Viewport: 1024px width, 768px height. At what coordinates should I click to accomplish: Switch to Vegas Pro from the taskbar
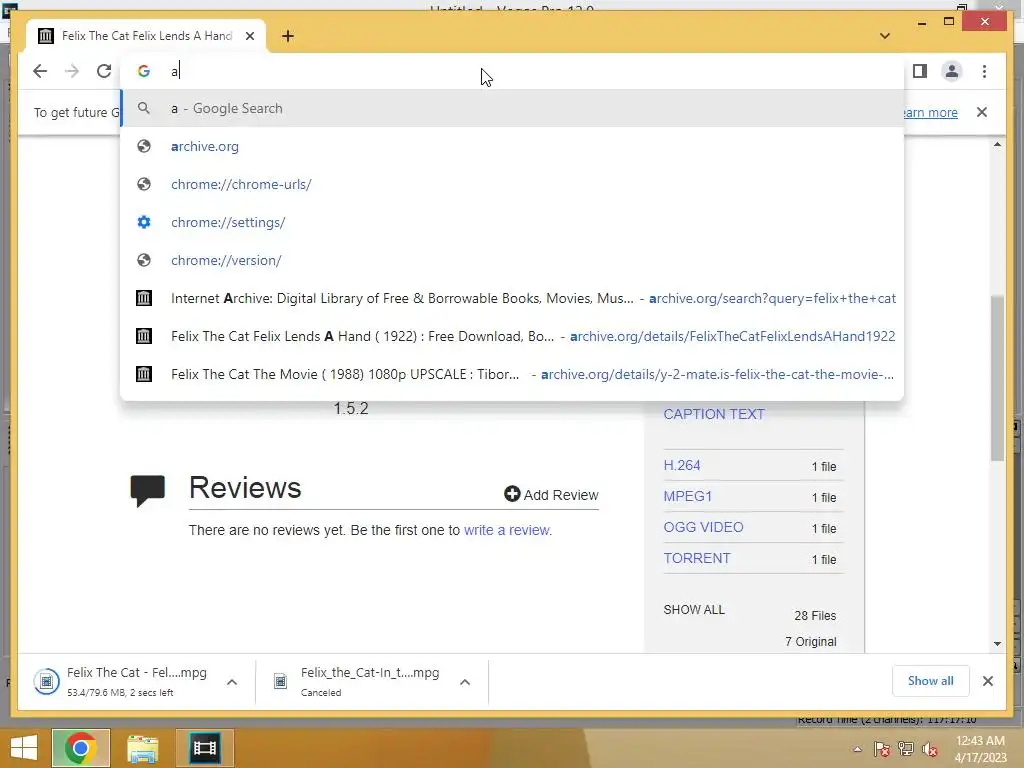coord(204,748)
